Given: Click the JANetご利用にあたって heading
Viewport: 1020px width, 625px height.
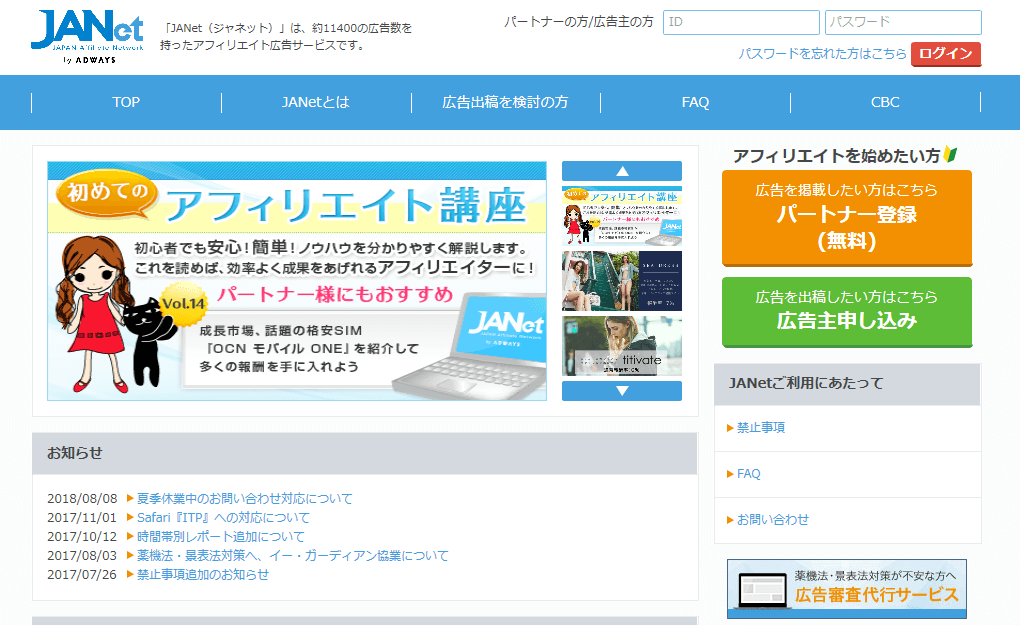Looking at the screenshot, I should pos(806,383).
